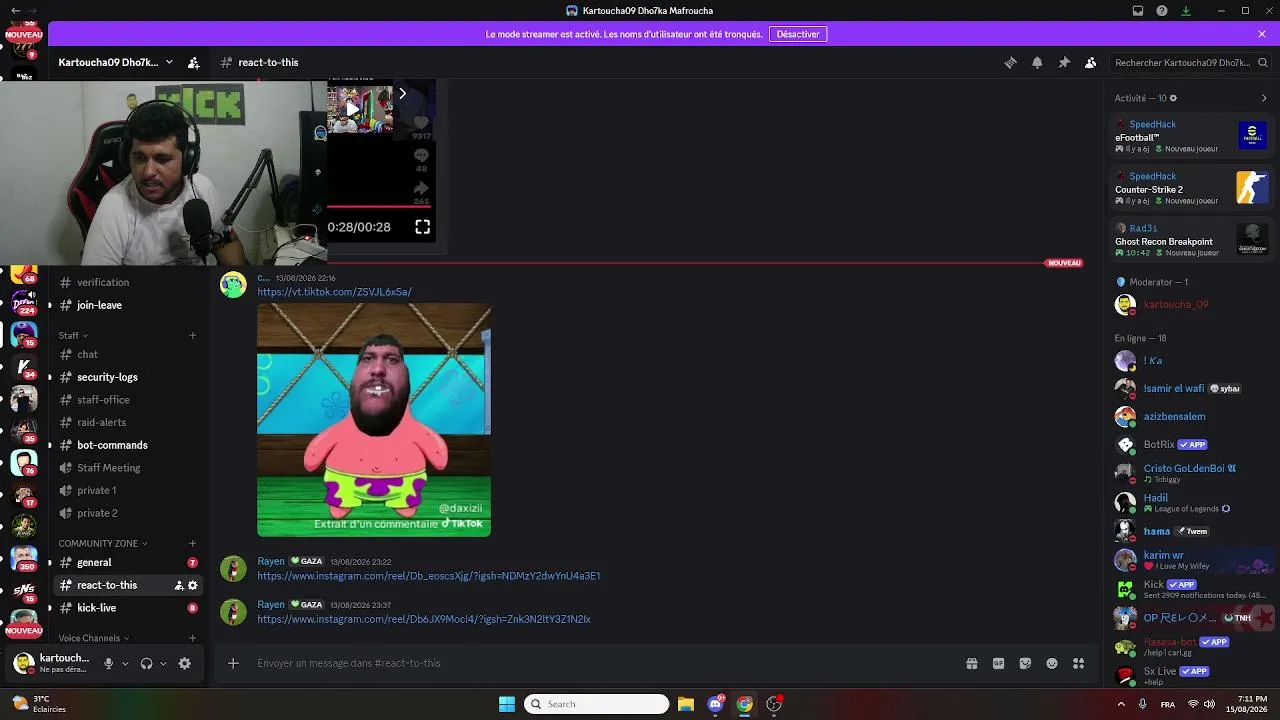The height and width of the screenshot is (720, 1280).
Task: Click Rayen's username on the 23:22 message
Action: [x=271, y=561]
